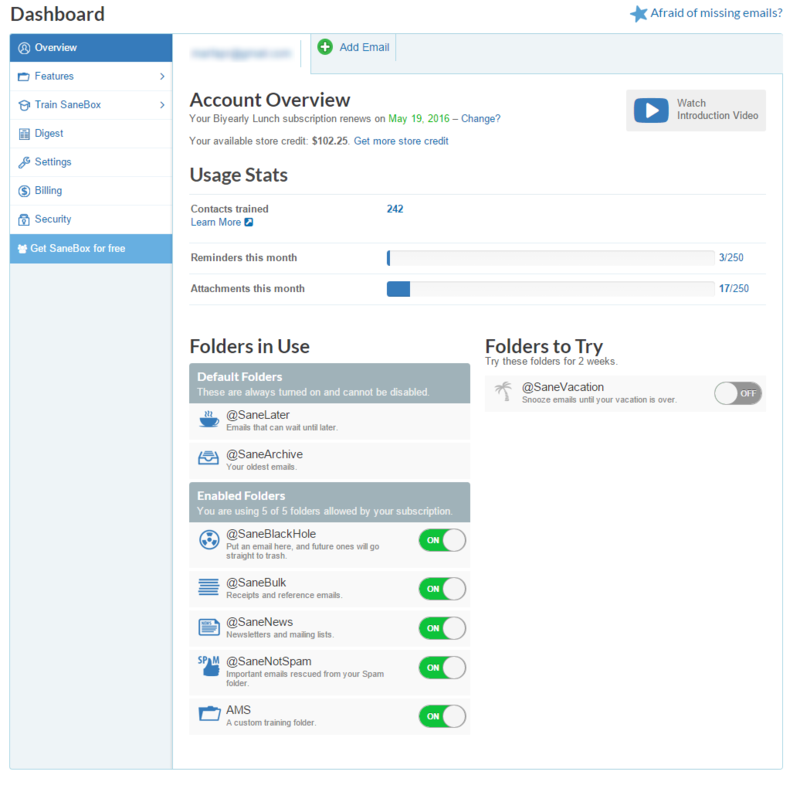The height and width of the screenshot is (792, 800).
Task: Click the AMS custom folder icon
Action: point(209,713)
